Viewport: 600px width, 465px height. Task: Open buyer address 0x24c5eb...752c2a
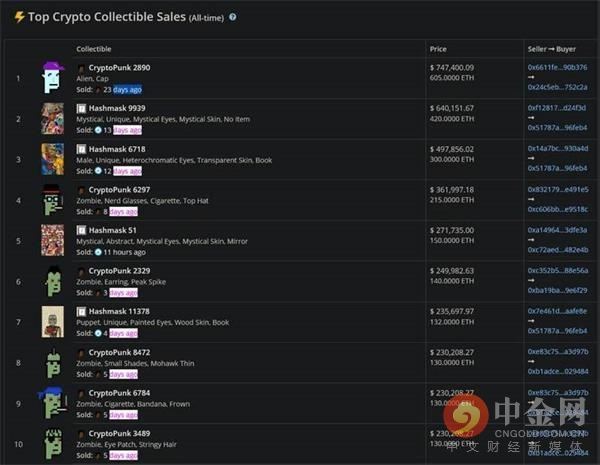tap(557, 87)
